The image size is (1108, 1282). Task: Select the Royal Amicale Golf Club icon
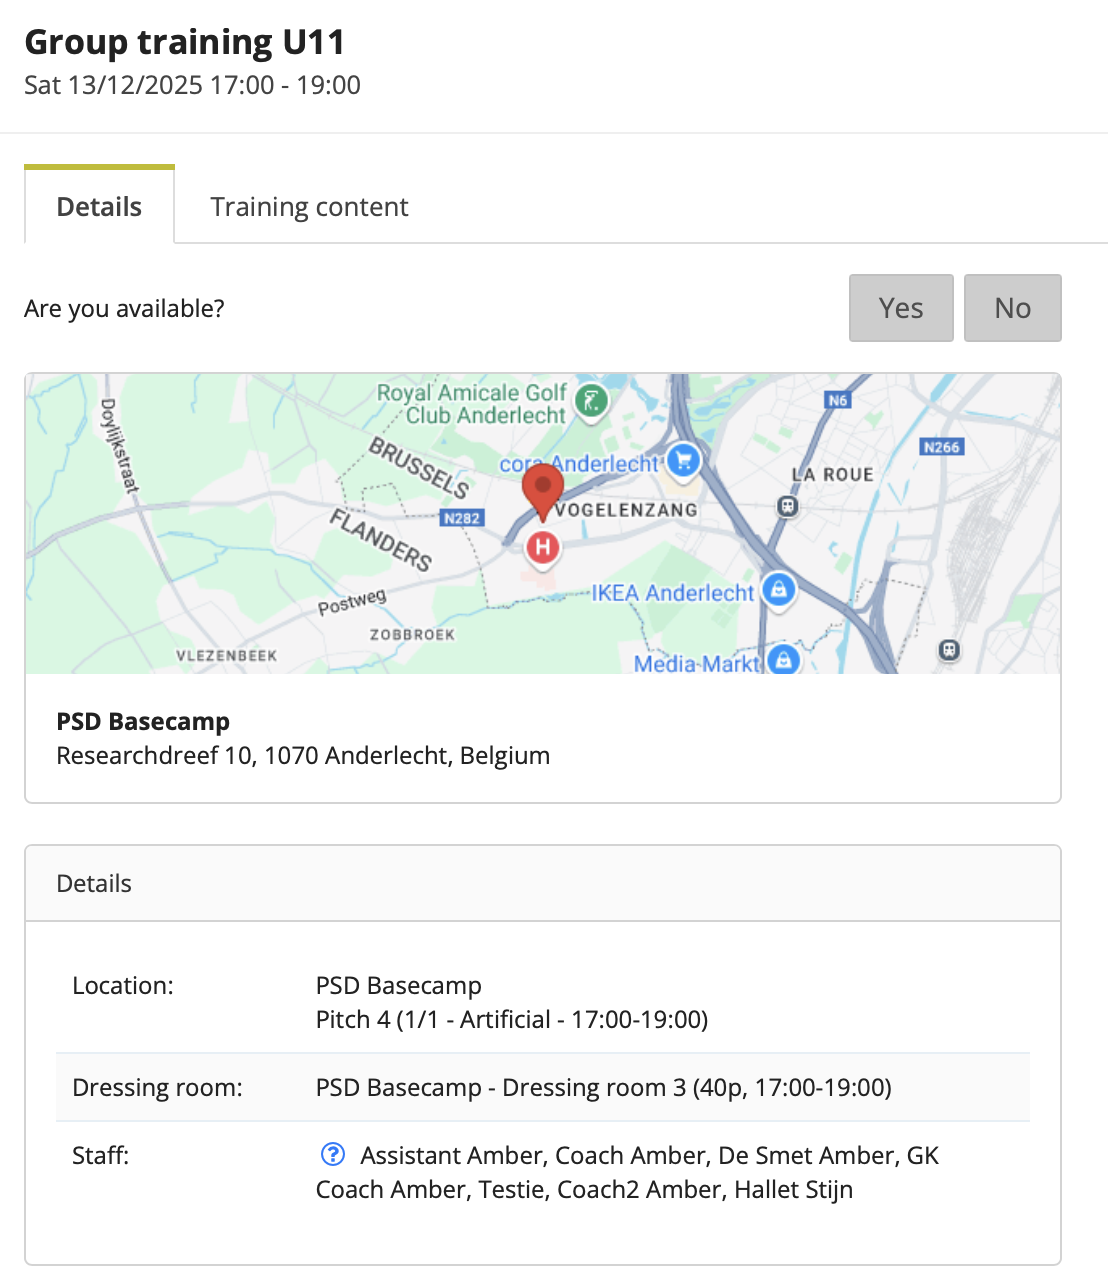point(591,402)
